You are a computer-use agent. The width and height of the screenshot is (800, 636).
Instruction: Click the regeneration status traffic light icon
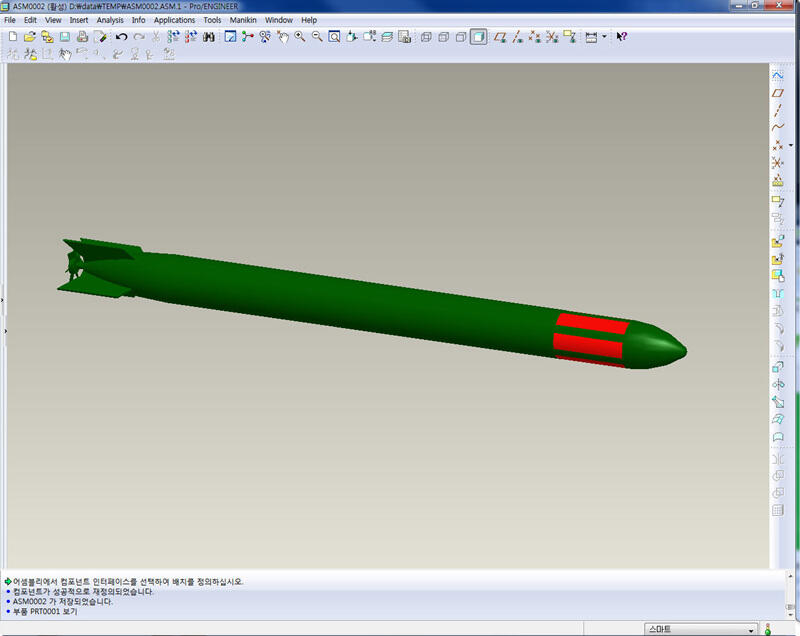coord(767,629)
